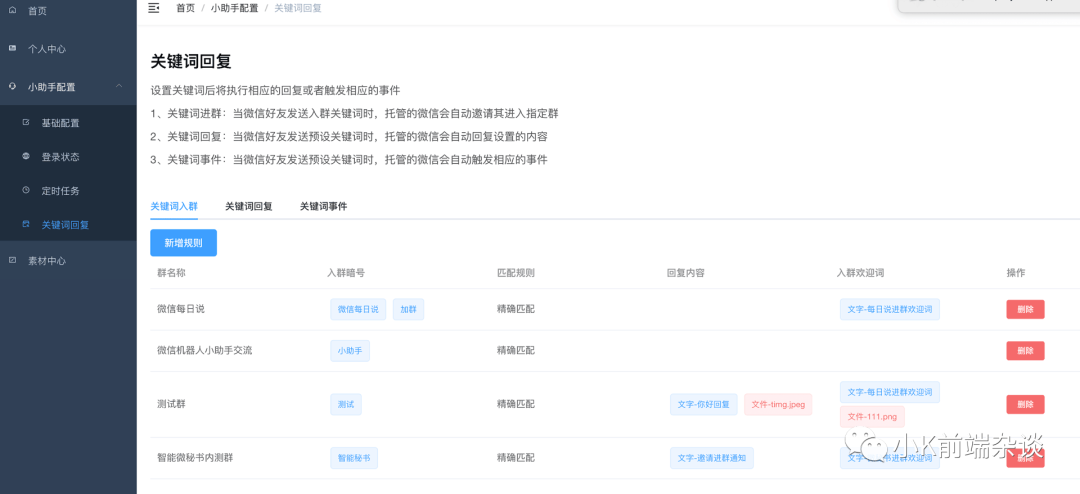The height and width of the screenshot is (494, 1080).
Task: Click the 入群暗号 column header
Action: 346,273
